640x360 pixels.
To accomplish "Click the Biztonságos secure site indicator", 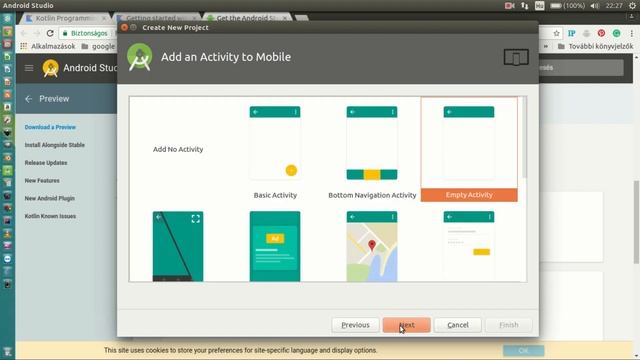I will (85, 33).
